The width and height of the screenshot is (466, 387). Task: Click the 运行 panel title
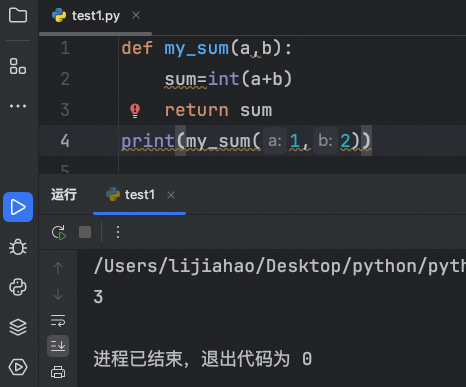tap(64, 195)
